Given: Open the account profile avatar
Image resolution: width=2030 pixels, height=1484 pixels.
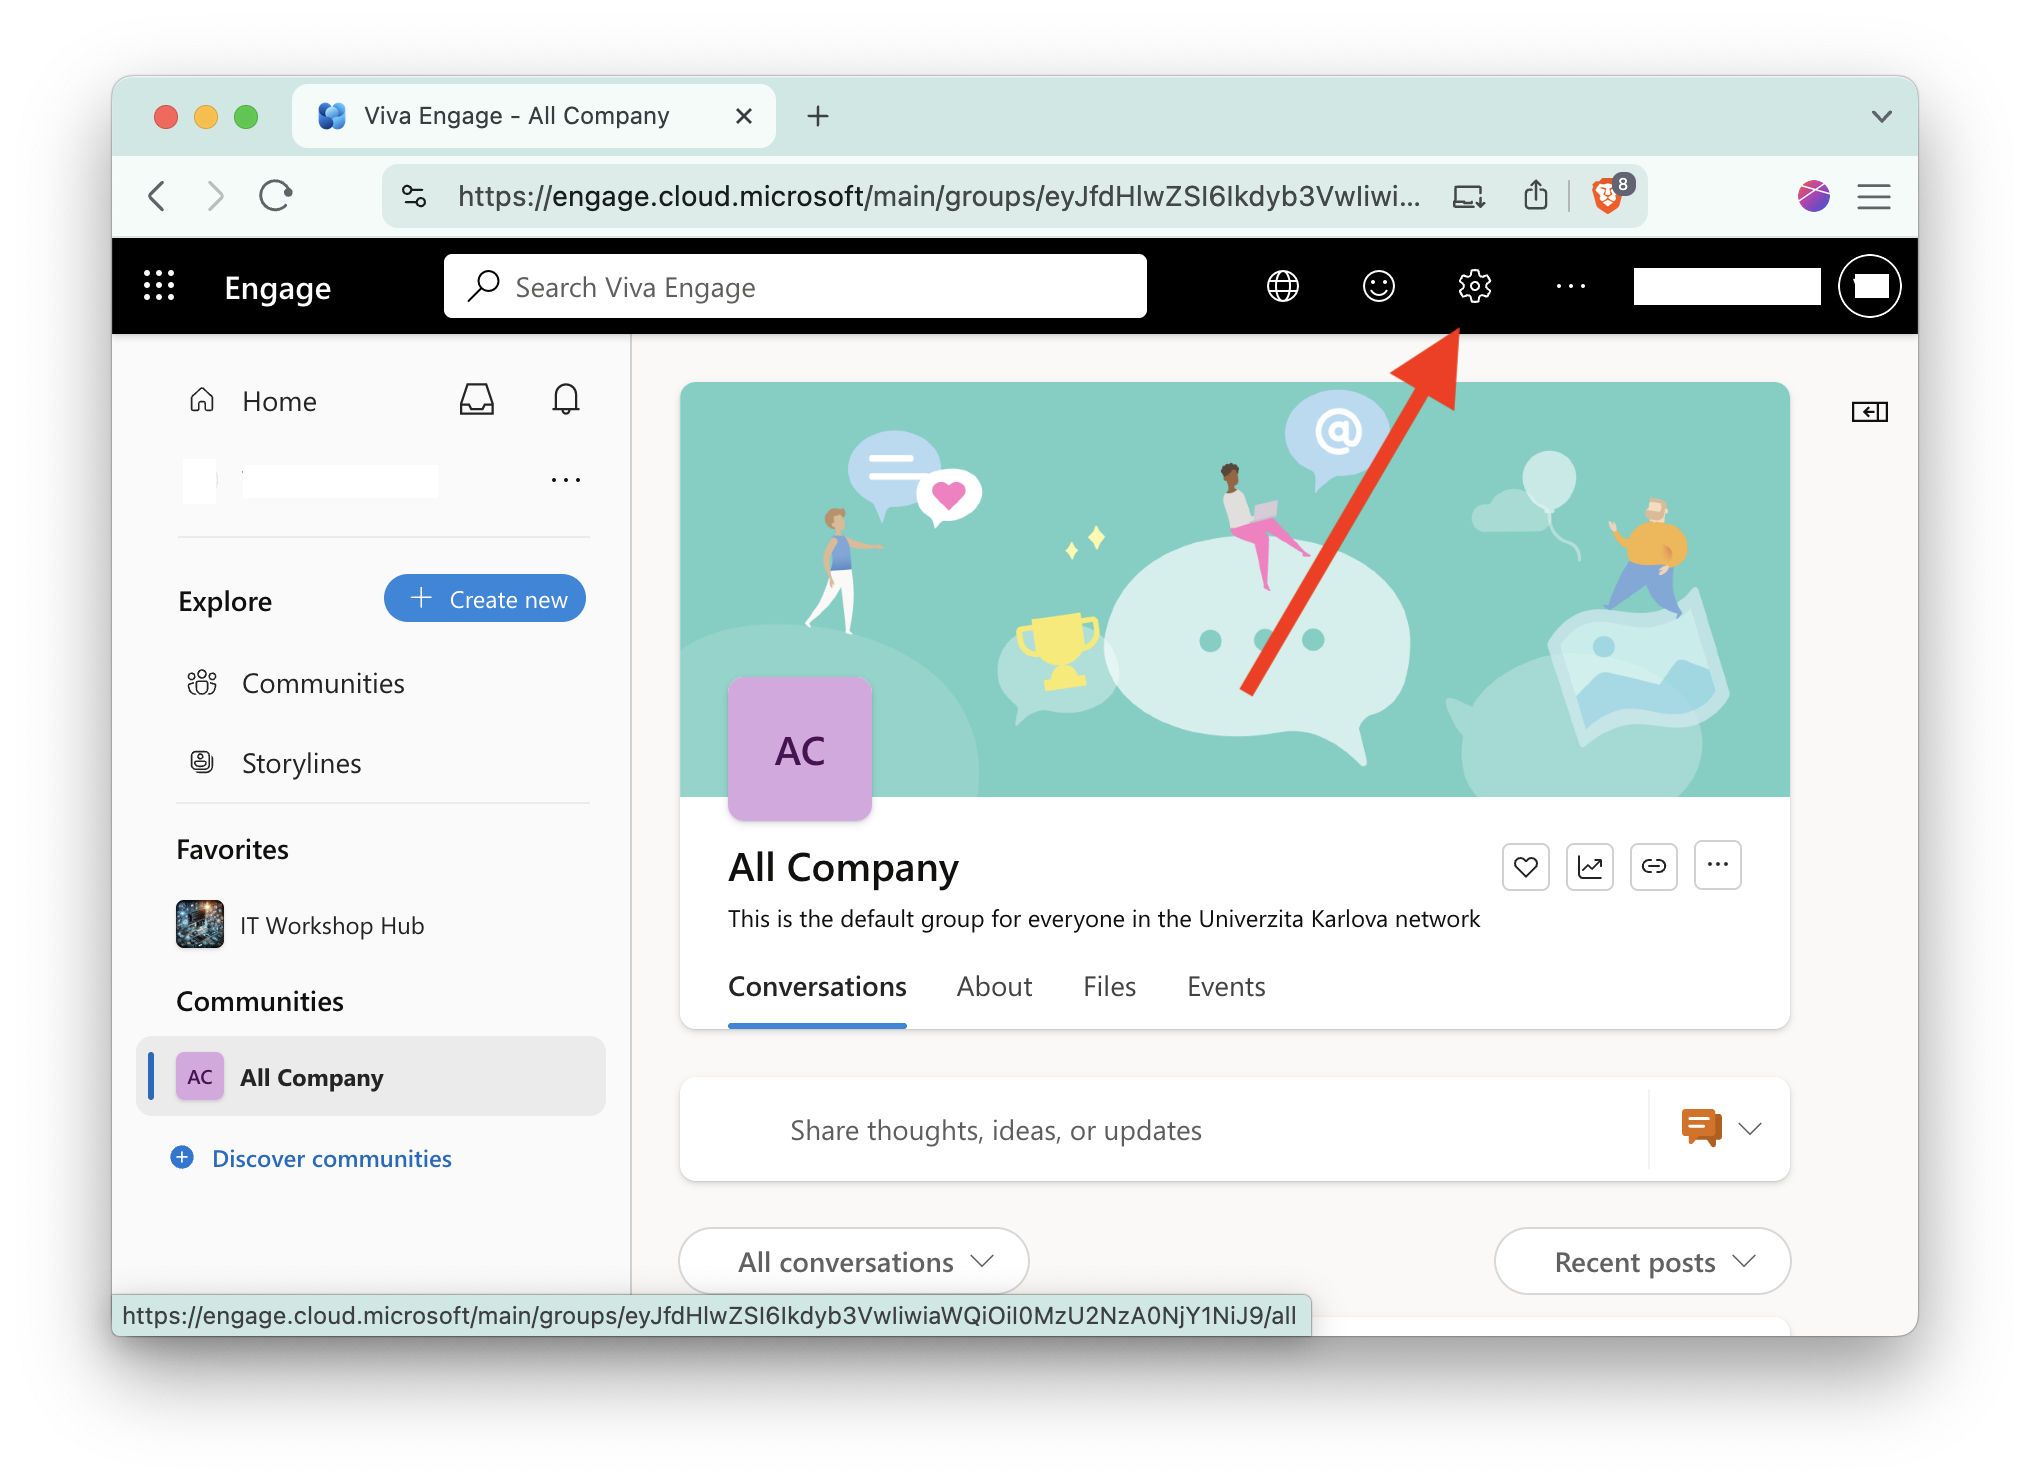Looking at the screenshot, I should click(1869, 287).
